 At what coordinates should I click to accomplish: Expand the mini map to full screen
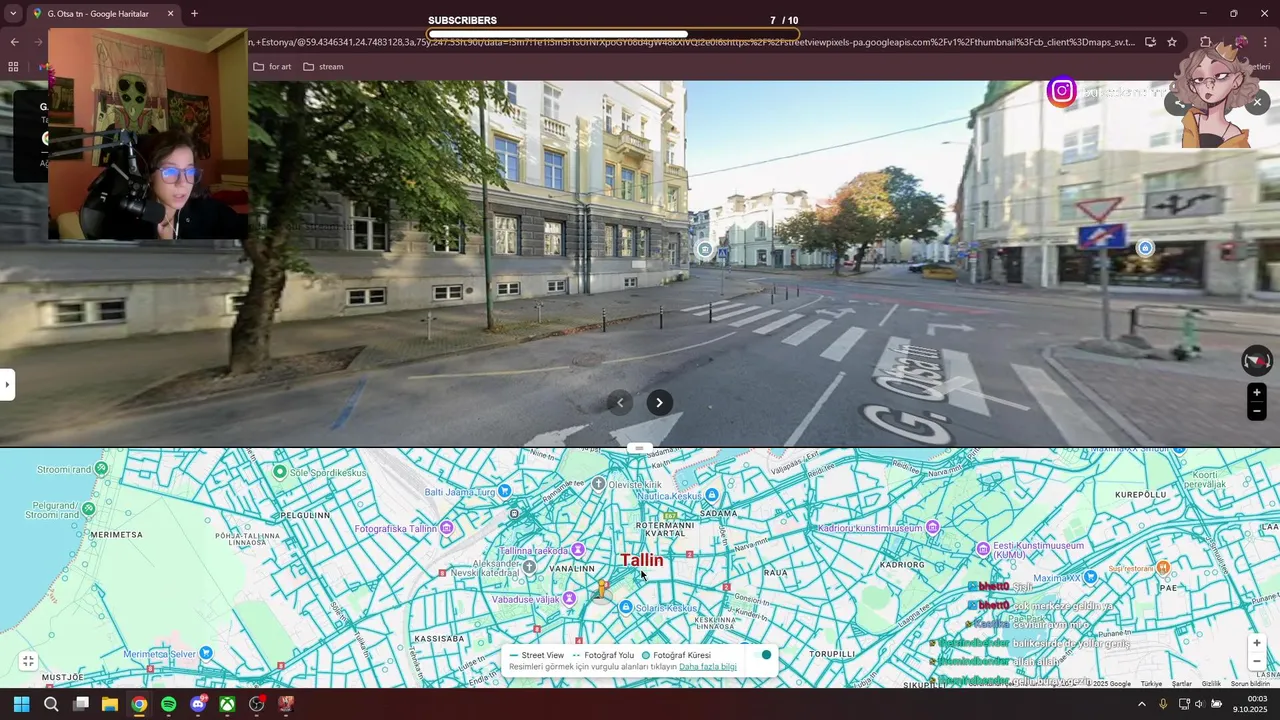(x=28, y=661)
